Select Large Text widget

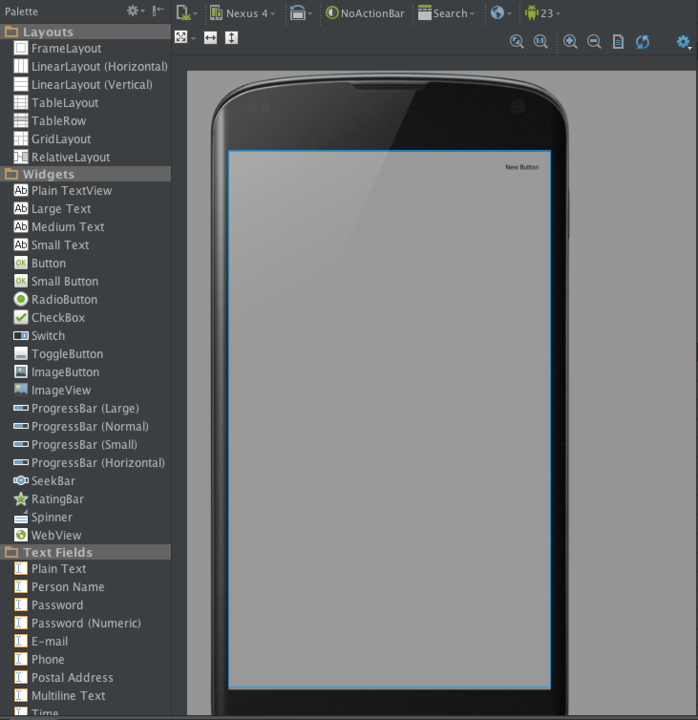pos(85,208)
